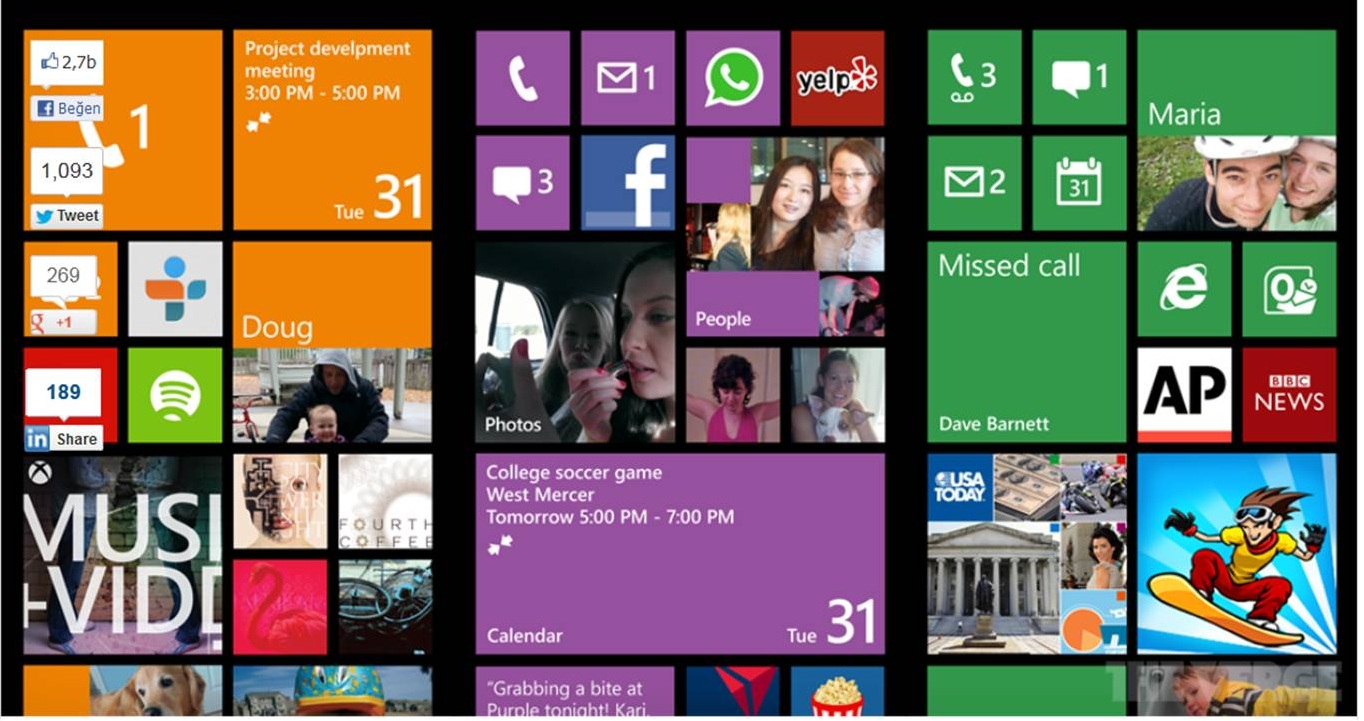Launch the Facebook tile

pos(628,183)
